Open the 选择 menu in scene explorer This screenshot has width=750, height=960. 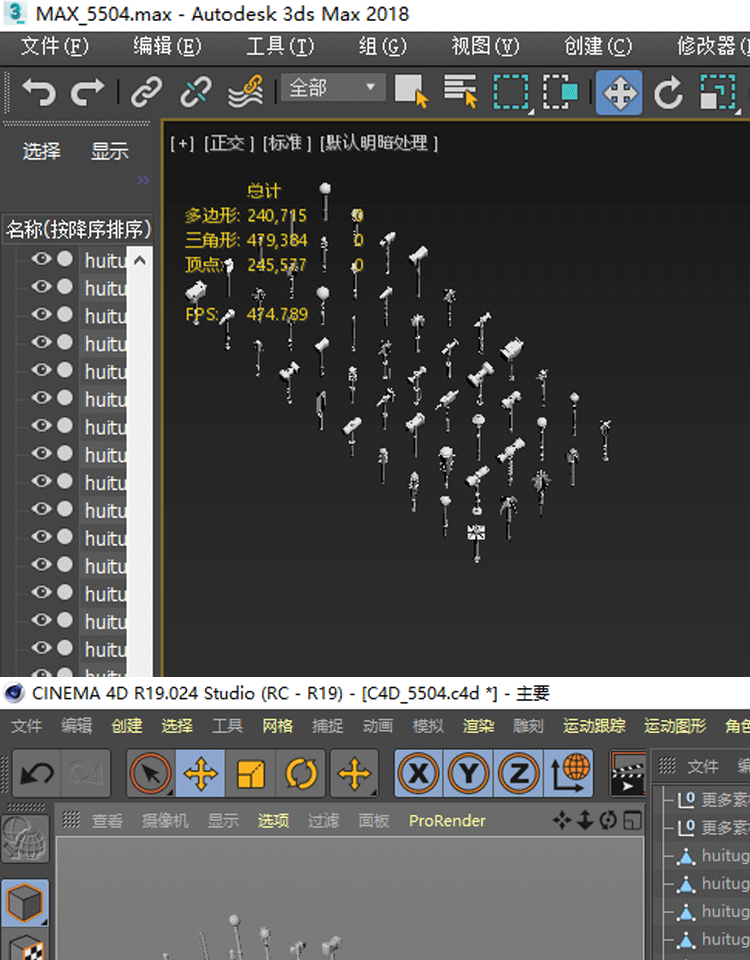pos(42,151)
